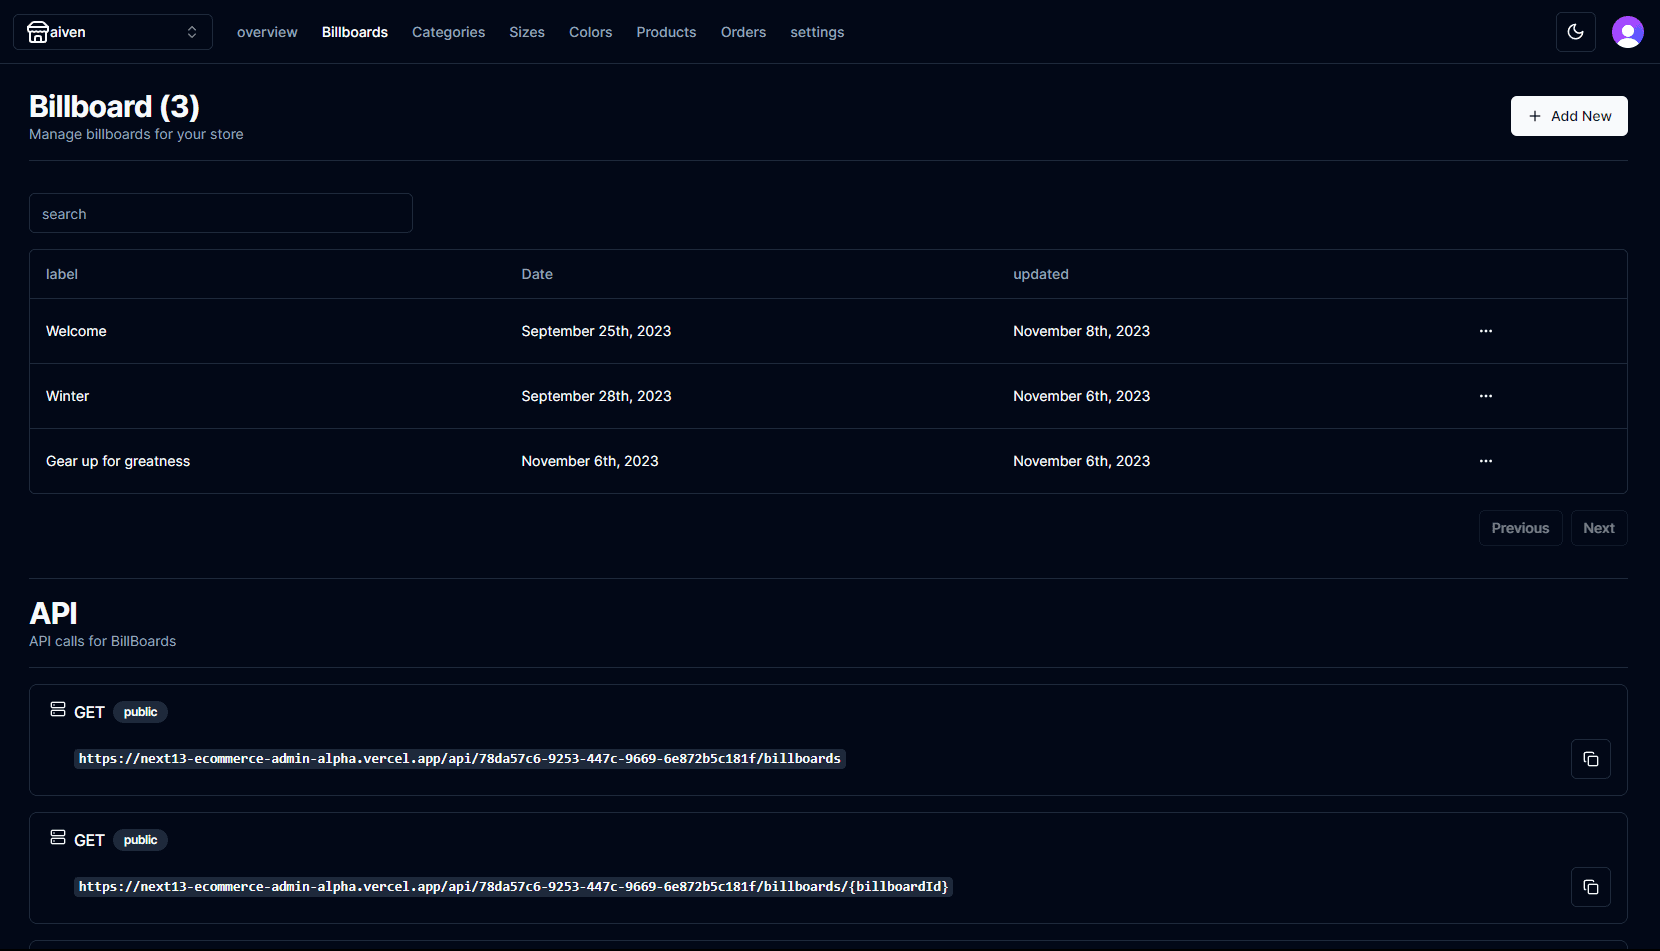Screen dimensions: 1660x951
Task: Navigate to Sizes
Action: [527, 32]
